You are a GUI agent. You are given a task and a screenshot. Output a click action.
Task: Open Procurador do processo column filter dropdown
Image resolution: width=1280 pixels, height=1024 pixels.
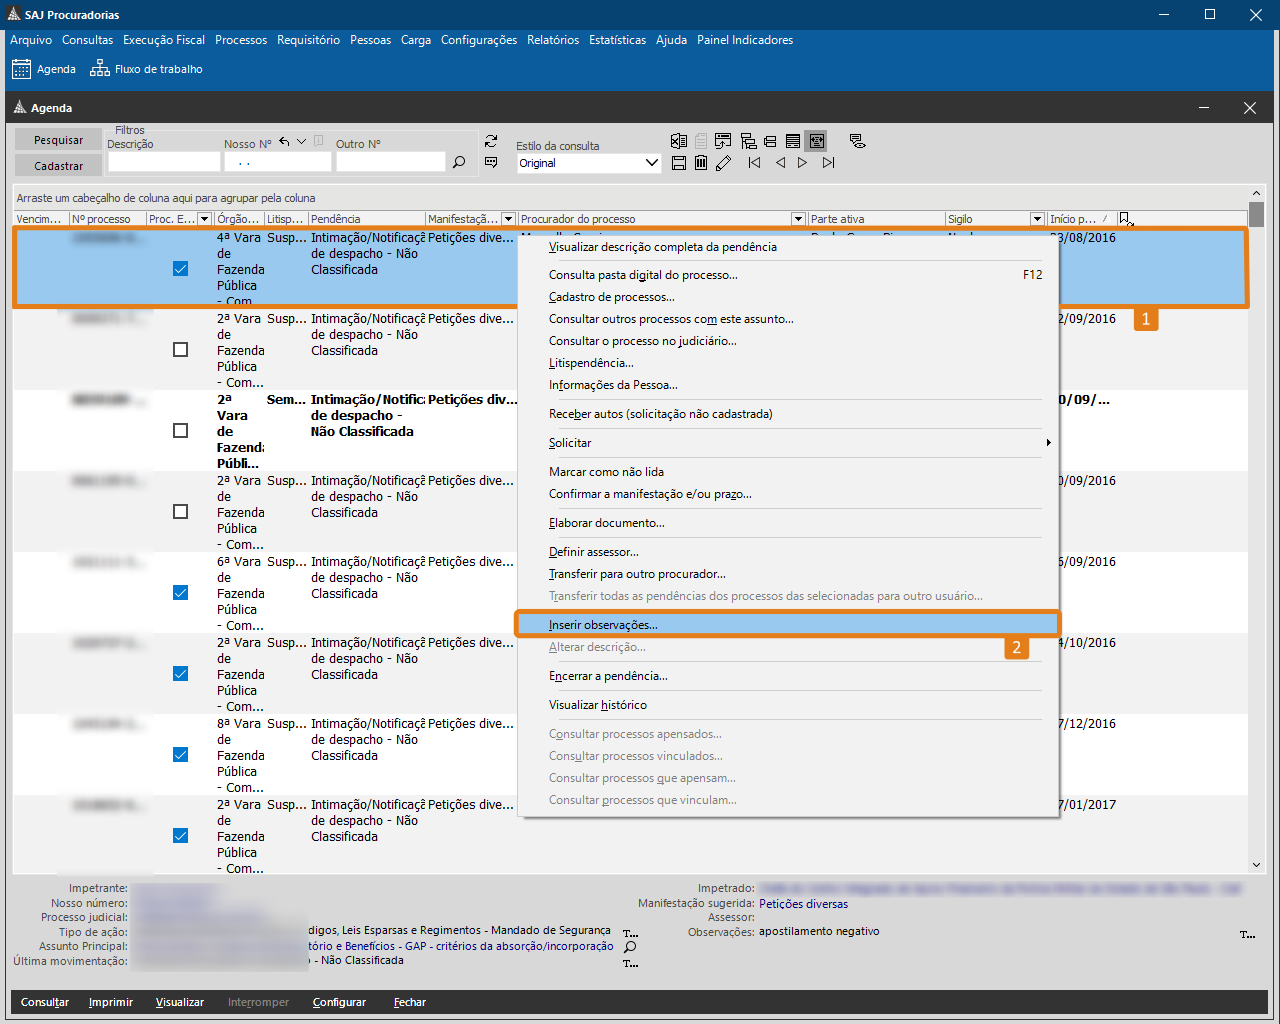[798, 218]
